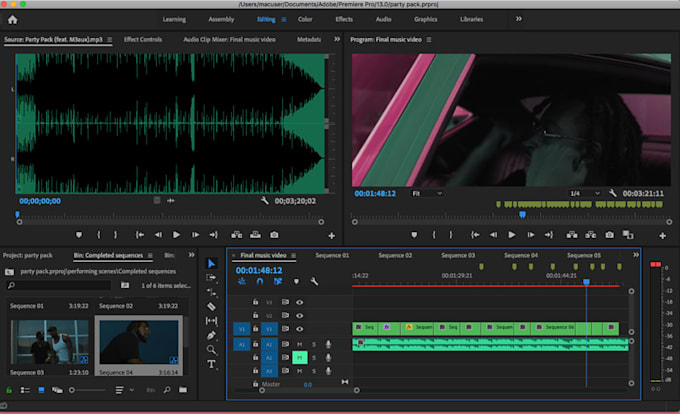Show hidden Project panel tabs chevron
Viewport: 680px width, 414px height.
point(191,255)
